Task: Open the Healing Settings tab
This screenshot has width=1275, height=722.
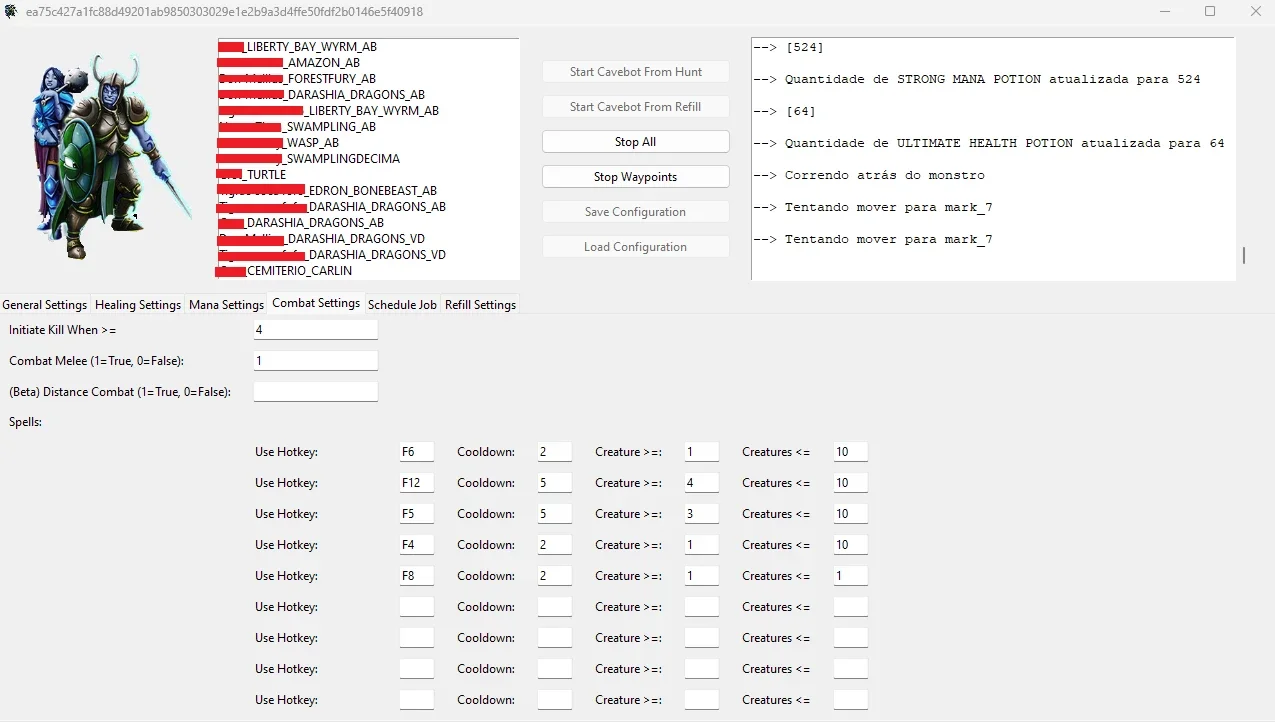Action: 138,305
